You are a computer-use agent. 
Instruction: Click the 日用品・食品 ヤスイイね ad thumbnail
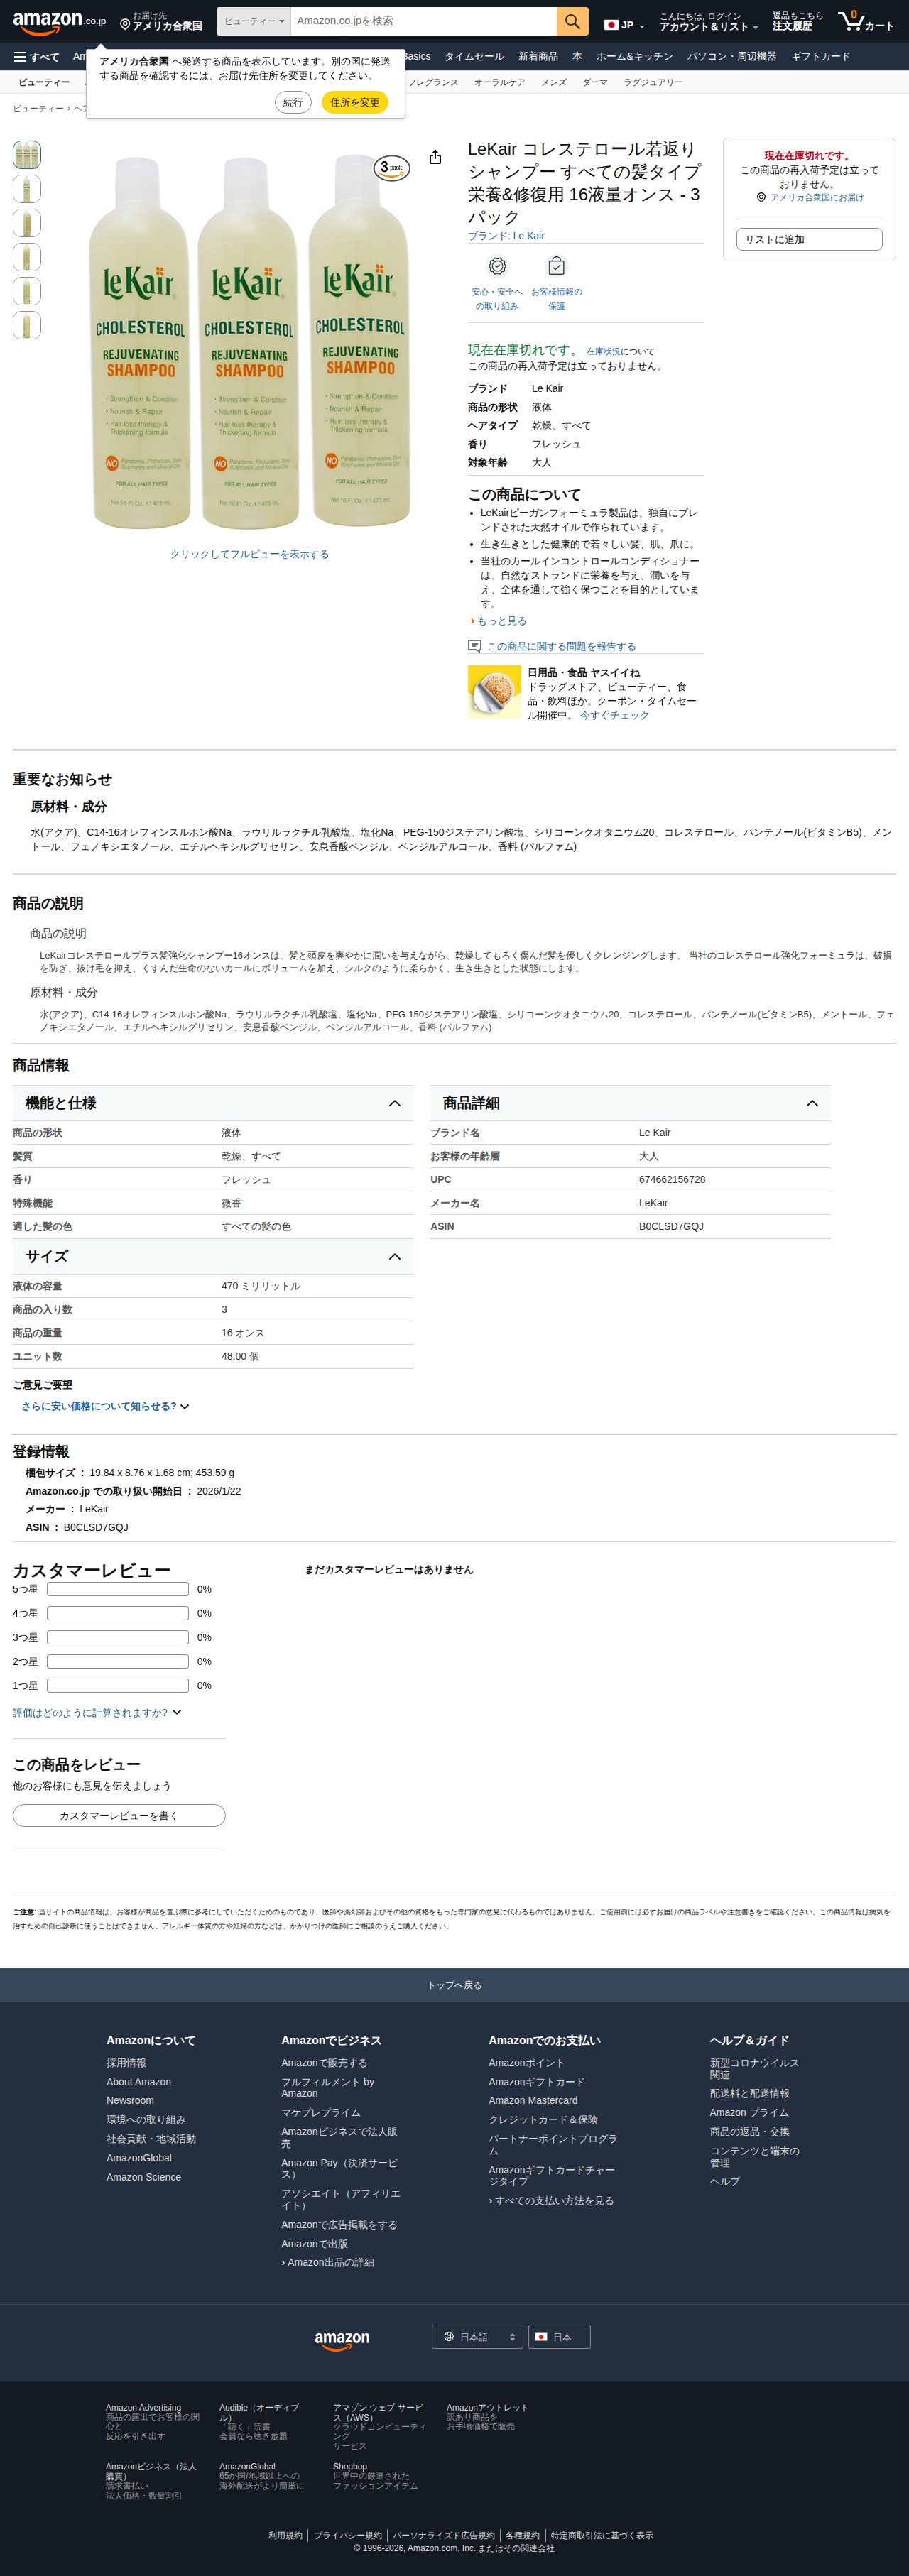coord(494,692)
